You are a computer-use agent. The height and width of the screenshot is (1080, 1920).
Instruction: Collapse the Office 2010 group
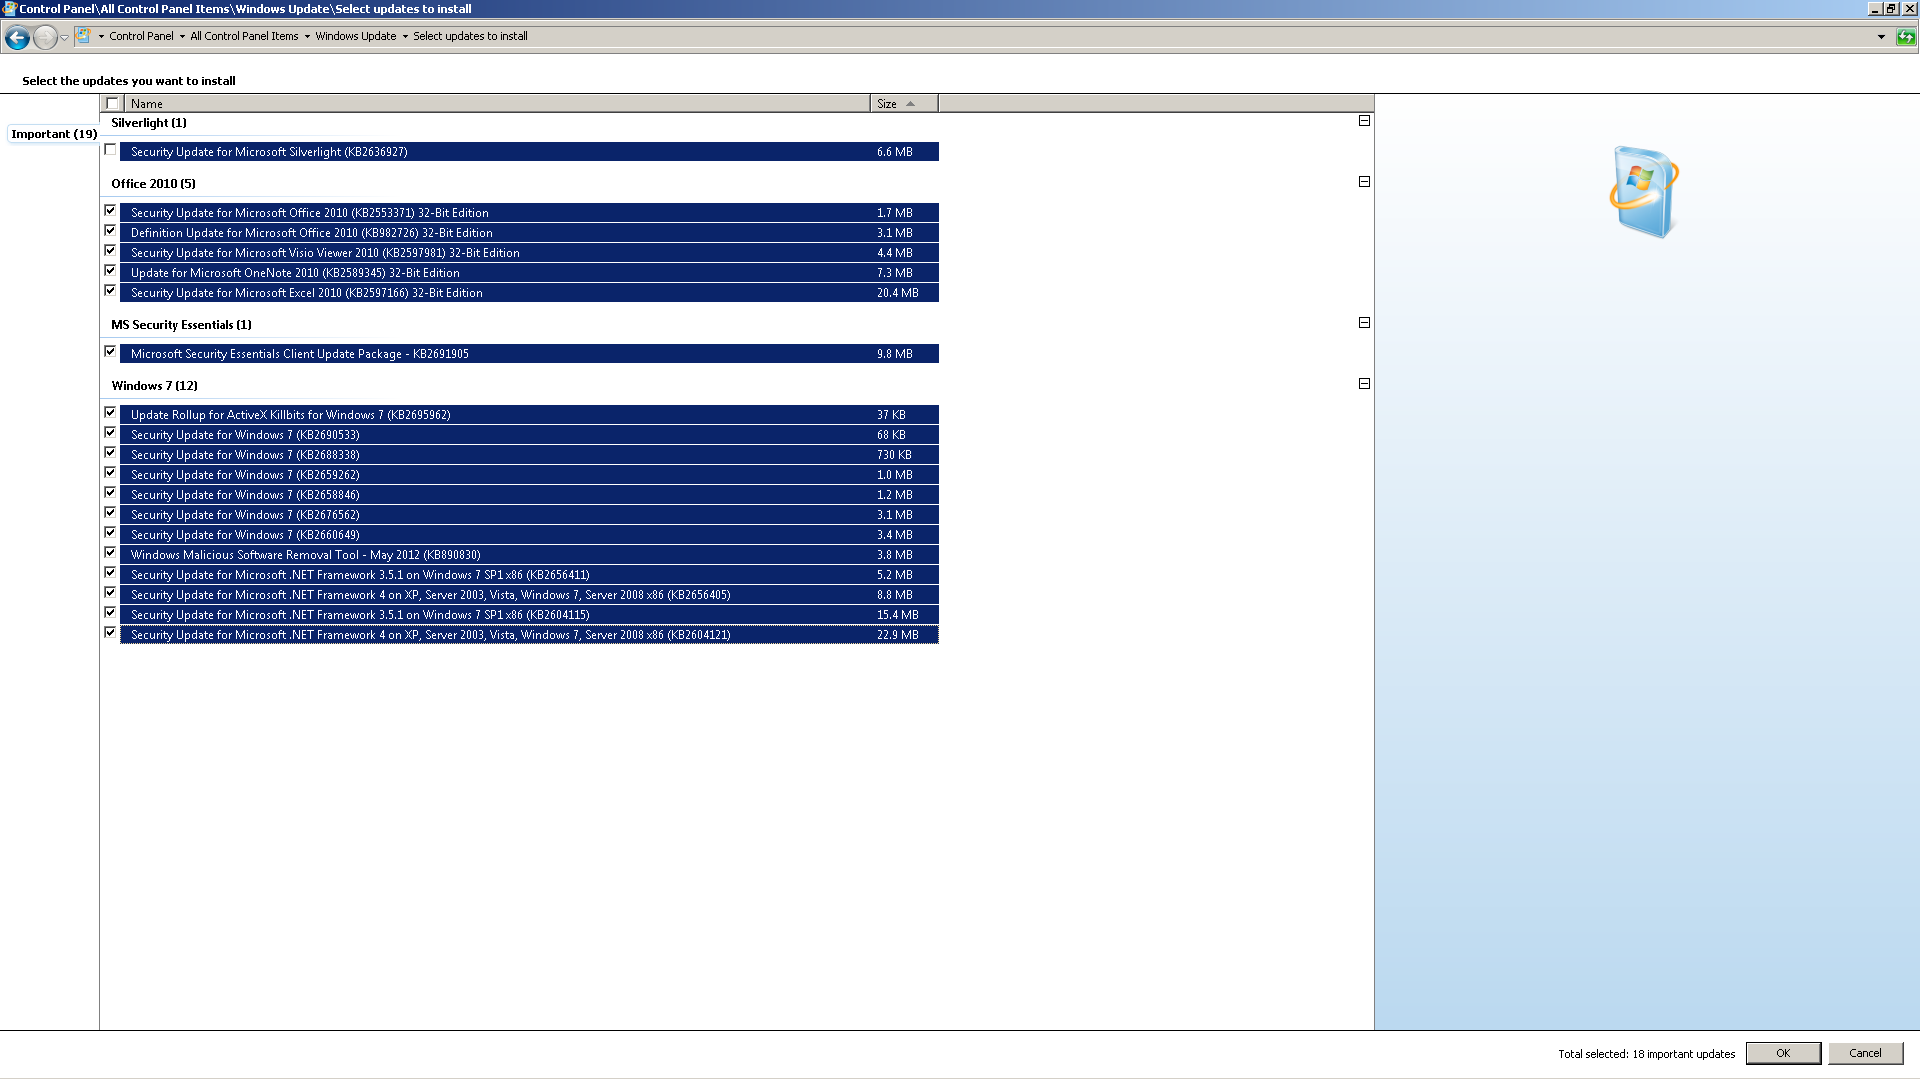coord(1364,182)
